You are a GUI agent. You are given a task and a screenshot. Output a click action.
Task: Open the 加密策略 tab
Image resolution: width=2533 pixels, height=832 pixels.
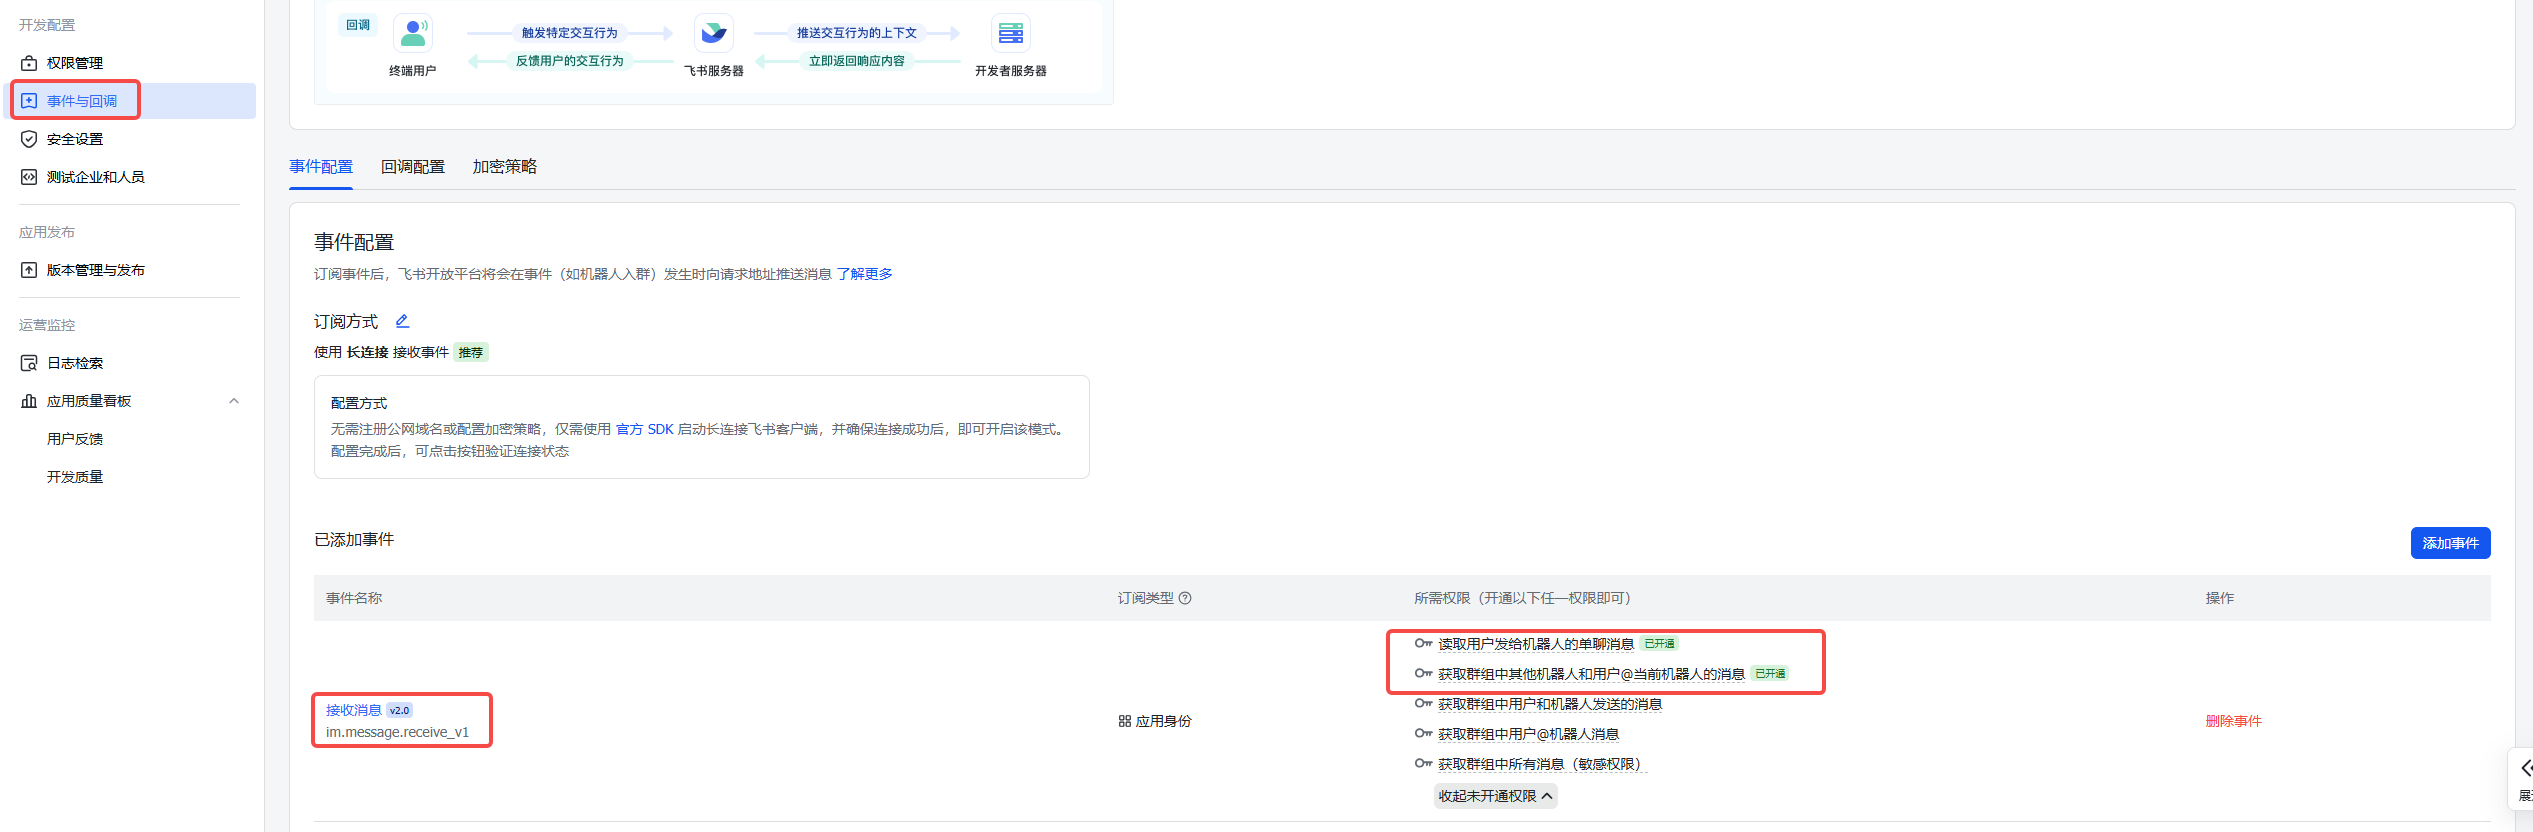tap(505, 167)
